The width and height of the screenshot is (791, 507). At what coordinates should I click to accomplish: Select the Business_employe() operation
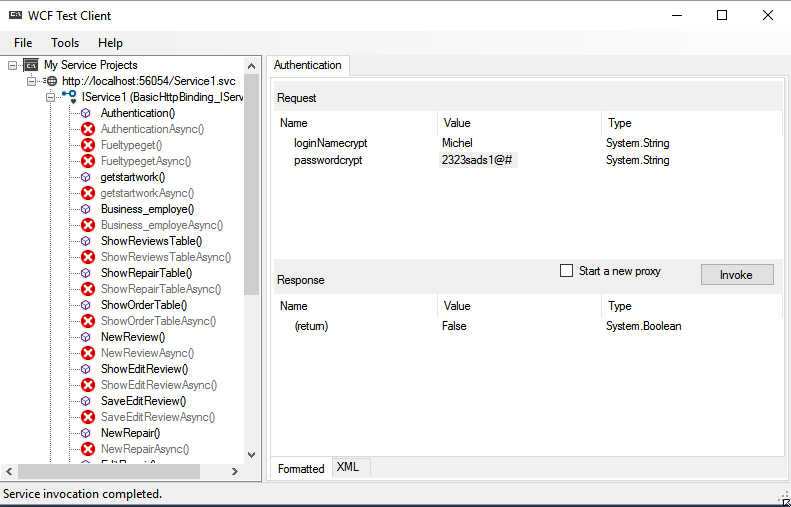(x=147, y=209)
